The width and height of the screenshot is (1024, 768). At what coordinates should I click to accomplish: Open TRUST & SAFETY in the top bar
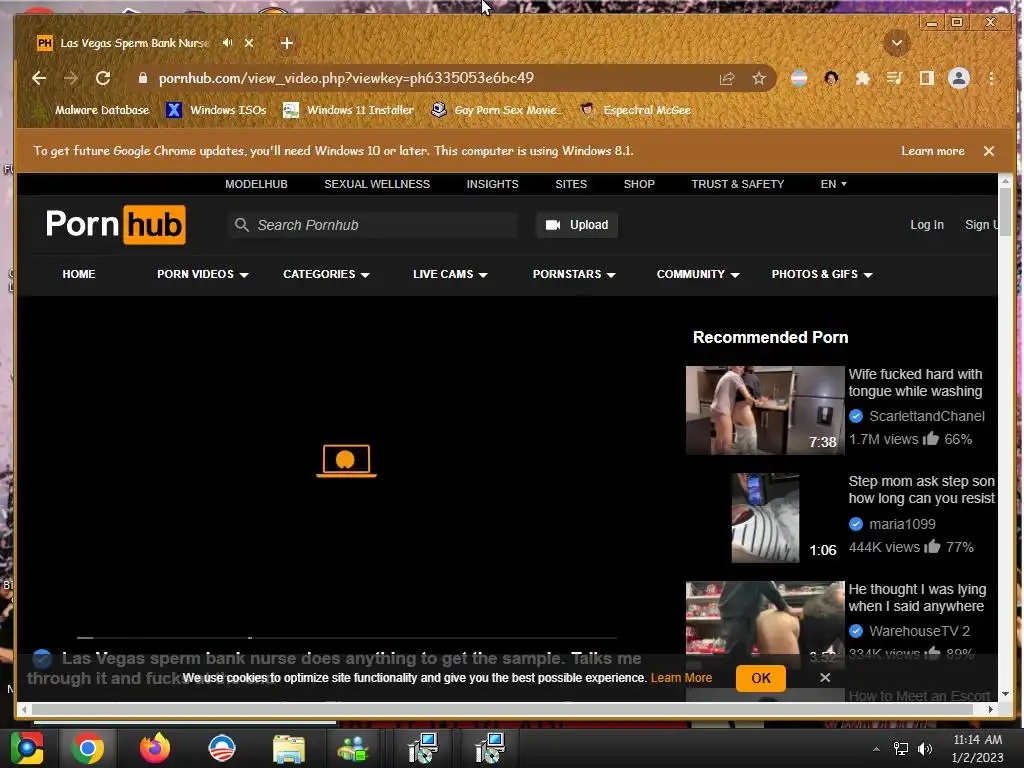click(x=737, y=184)
